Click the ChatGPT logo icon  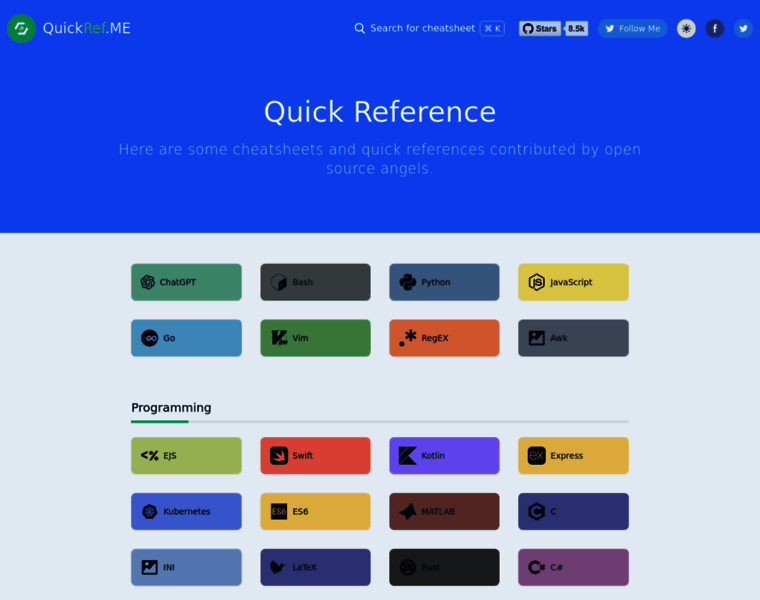(x=148, y=282)
